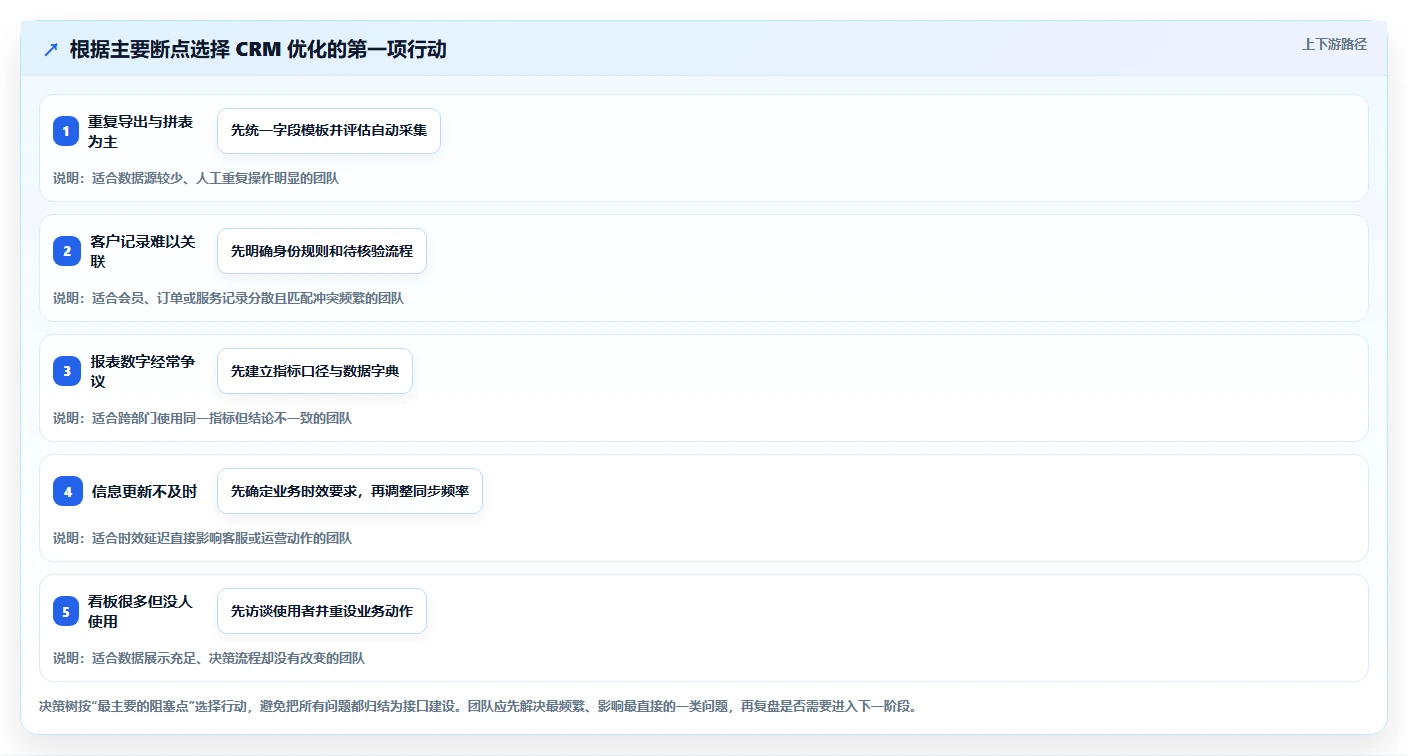Click the number 1 step badge

tap(66, 131)
